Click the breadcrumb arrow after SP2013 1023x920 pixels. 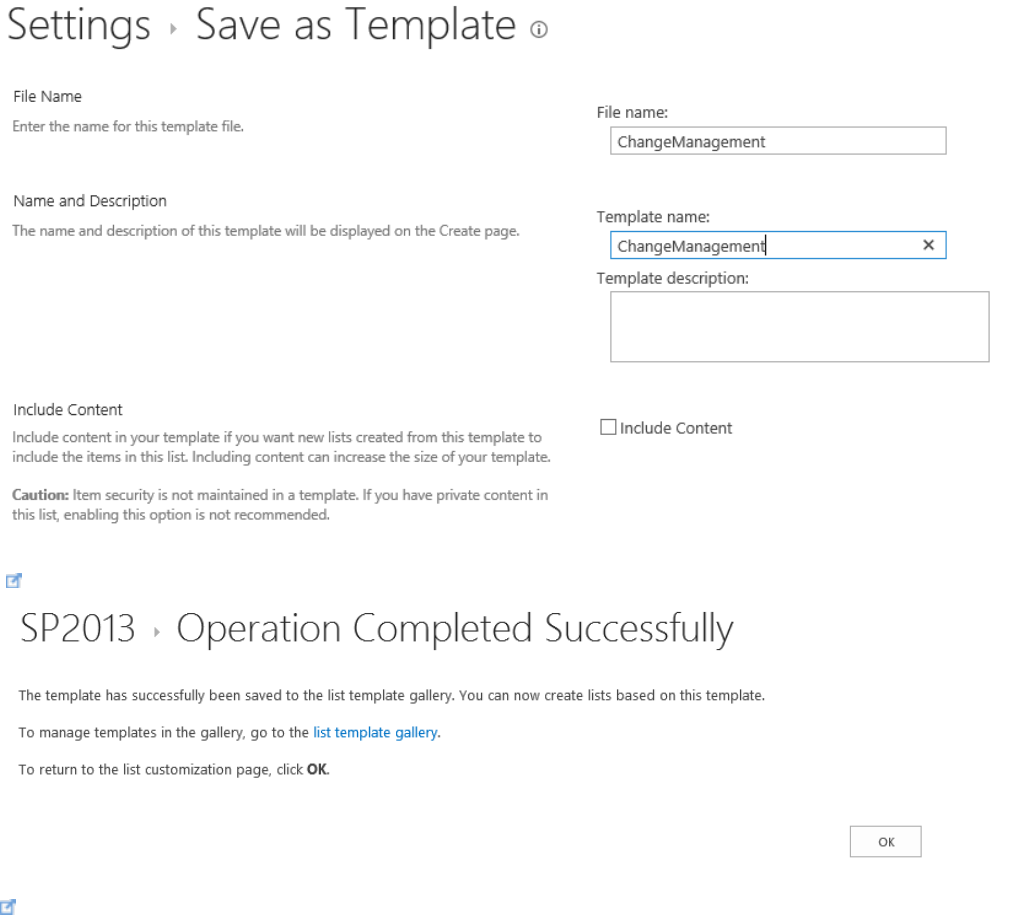[156, 633]
